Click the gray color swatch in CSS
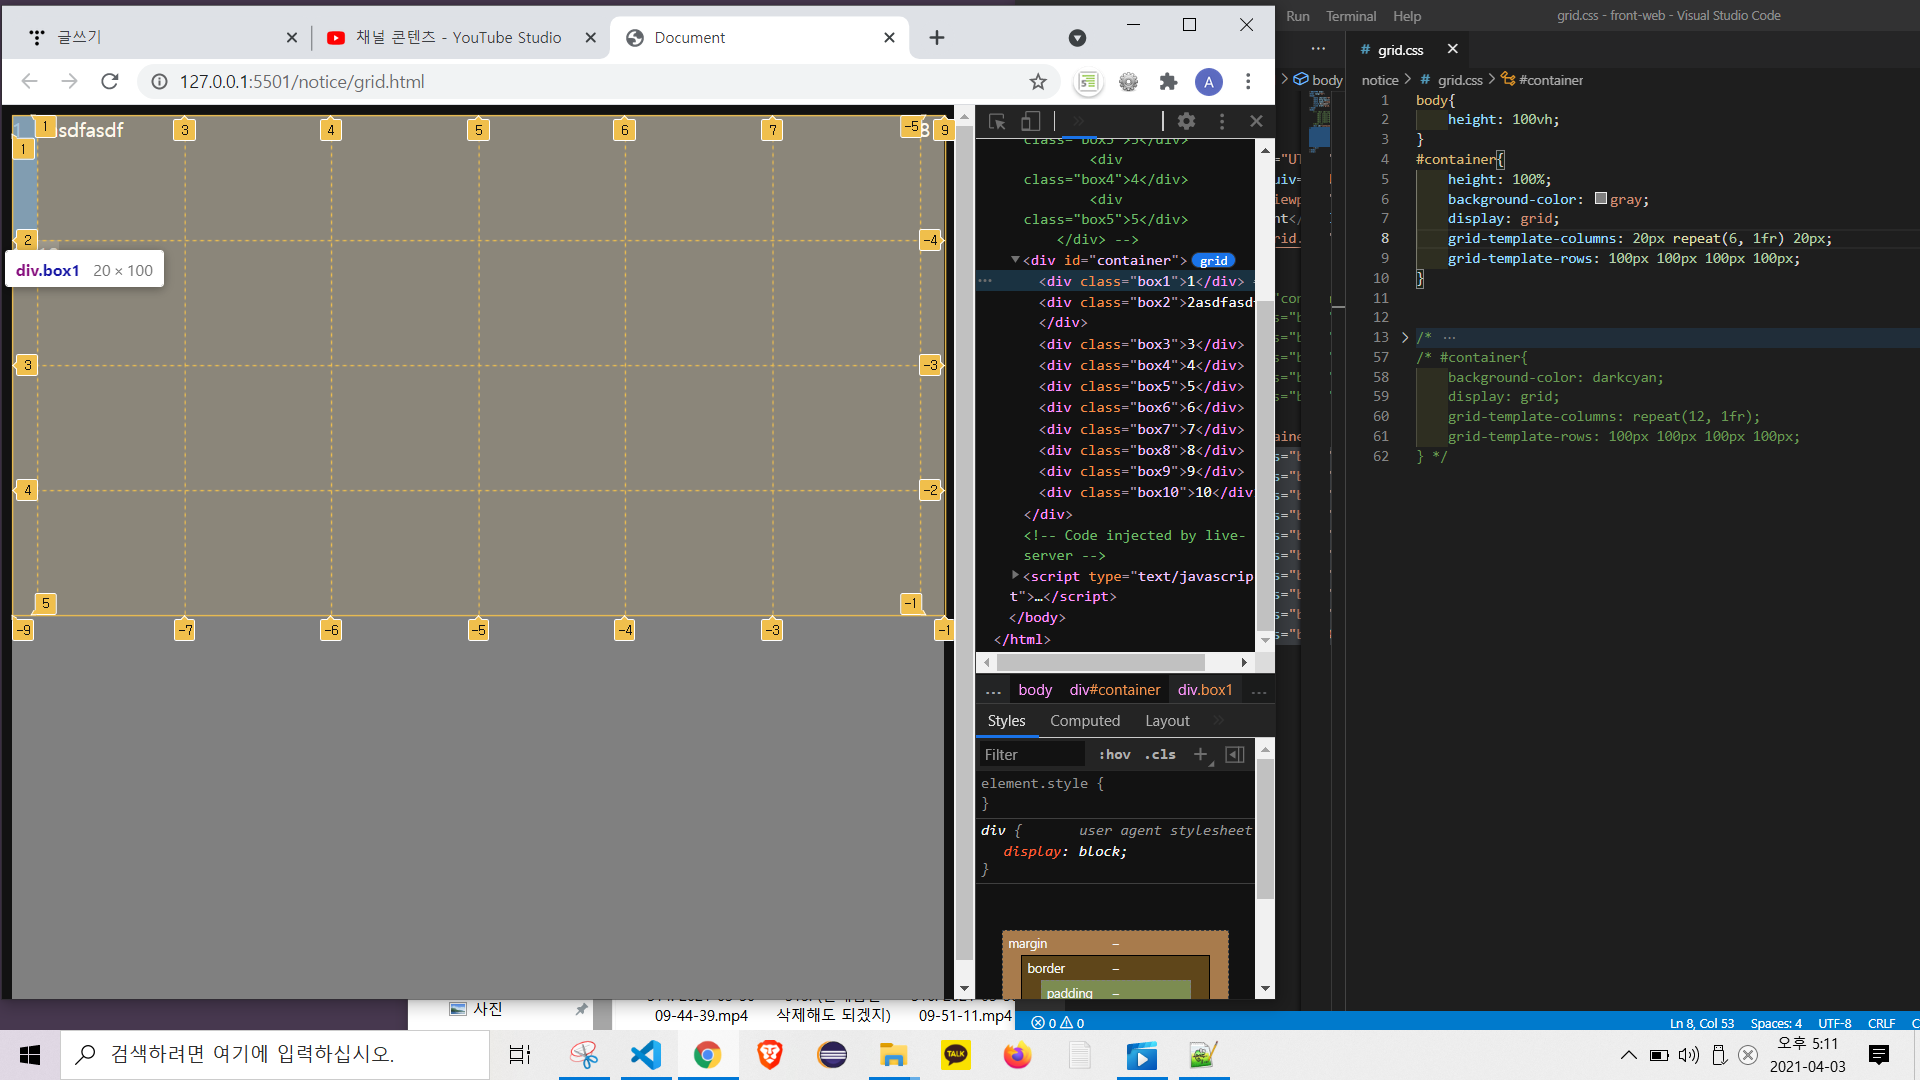 [1600, 199]
